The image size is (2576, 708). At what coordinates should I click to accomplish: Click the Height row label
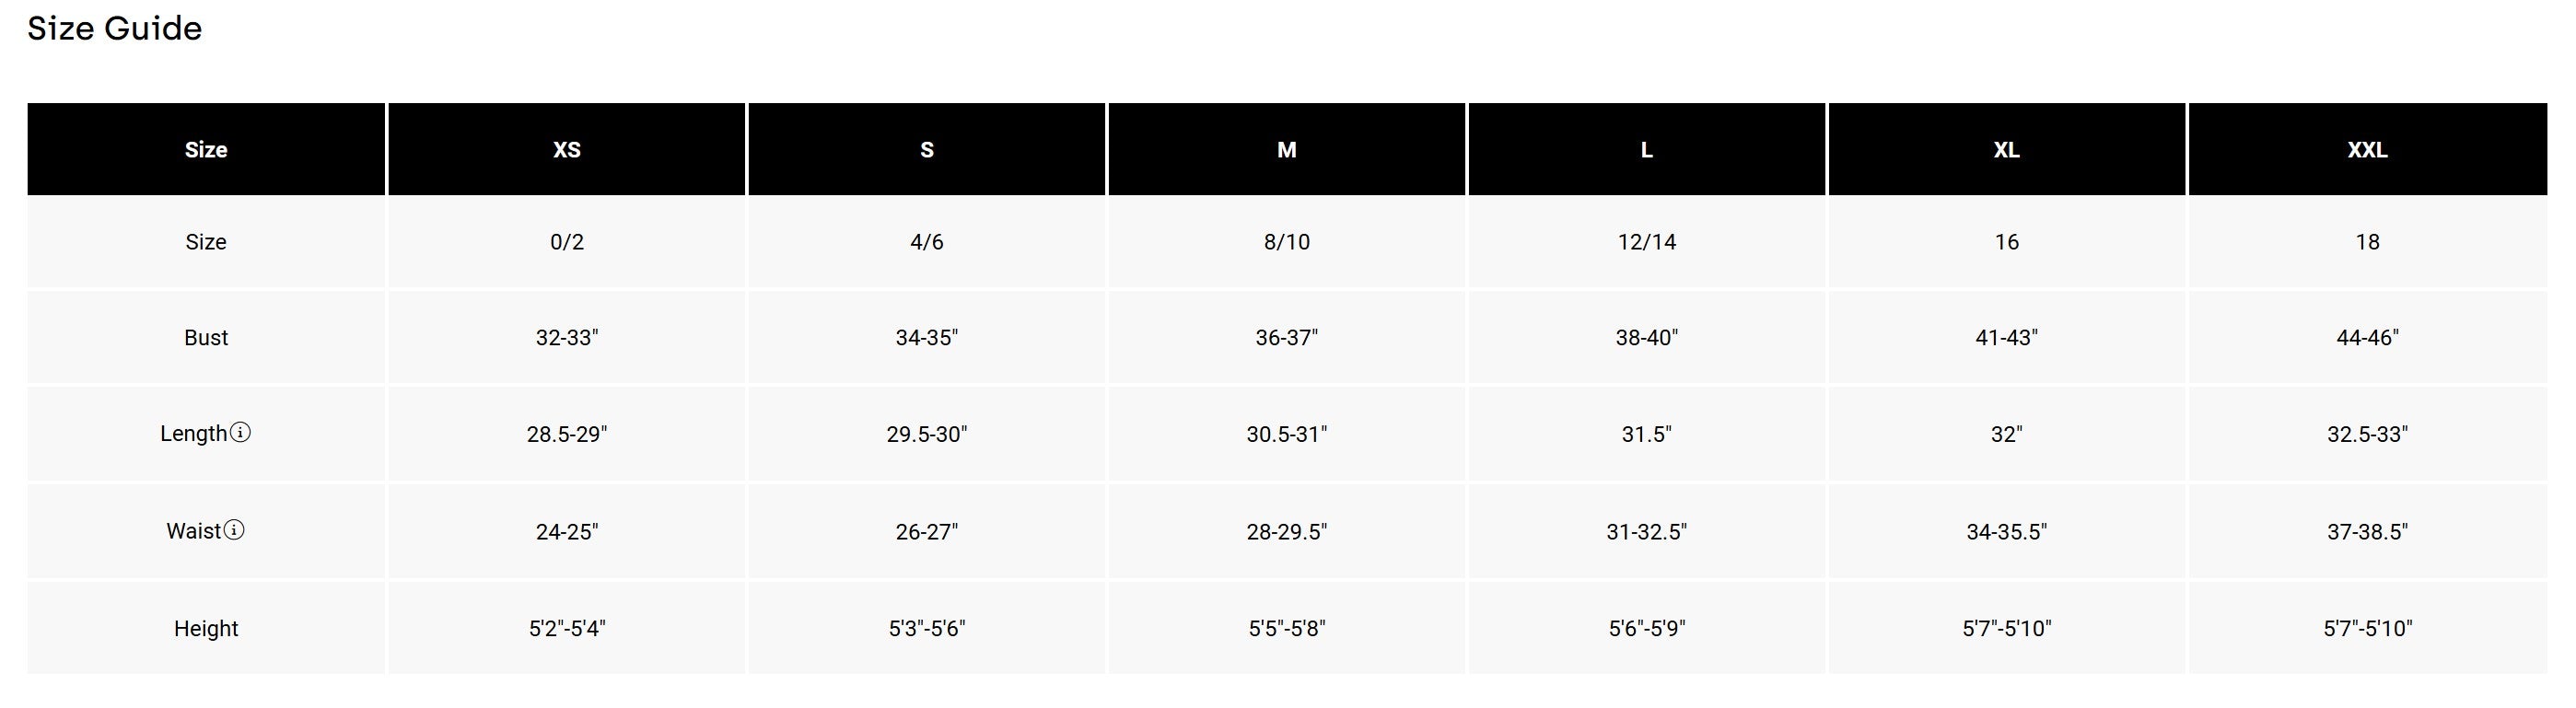pyautogui.click(x=206, y=629)
